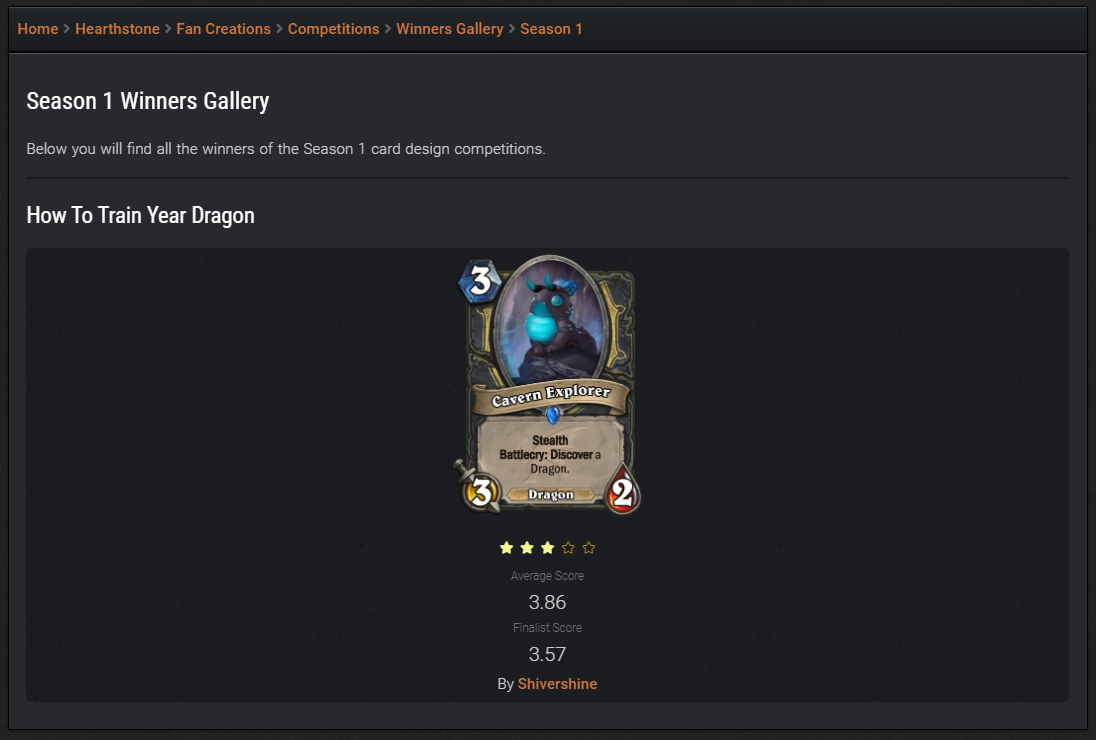Viewport: 1096px width, 740px height.
Task: Open Winners Gallery breadcrumb link
Action: point(449,29)
